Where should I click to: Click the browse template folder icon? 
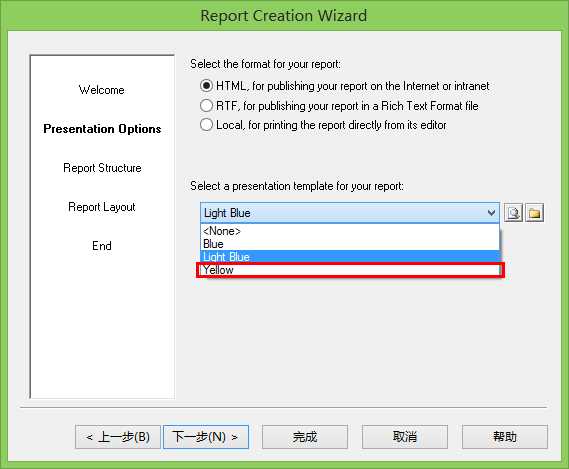pos(535,213)
